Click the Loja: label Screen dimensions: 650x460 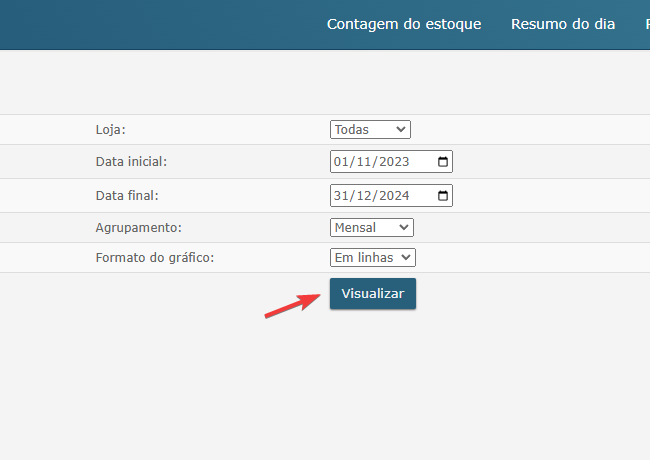[x=110, y=130]
